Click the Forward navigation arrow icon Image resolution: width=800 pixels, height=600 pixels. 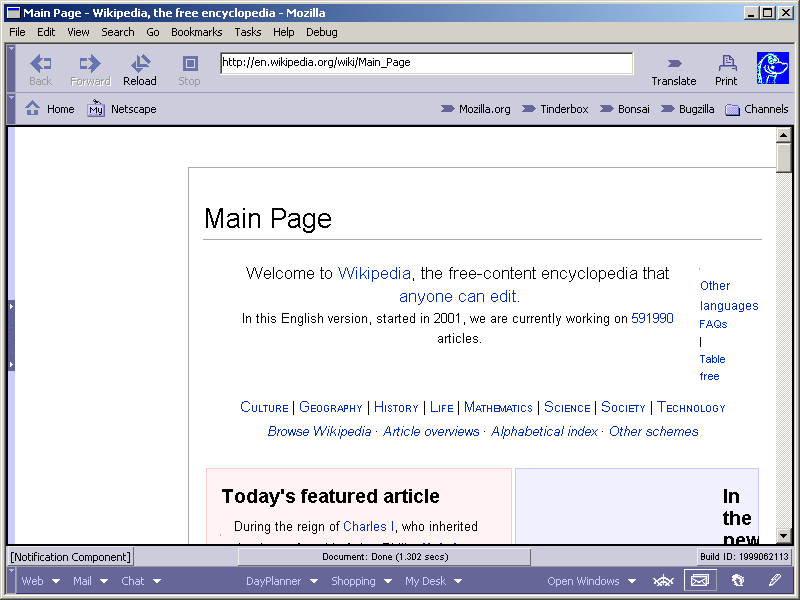pyautogui.click(x=90, y=64)
